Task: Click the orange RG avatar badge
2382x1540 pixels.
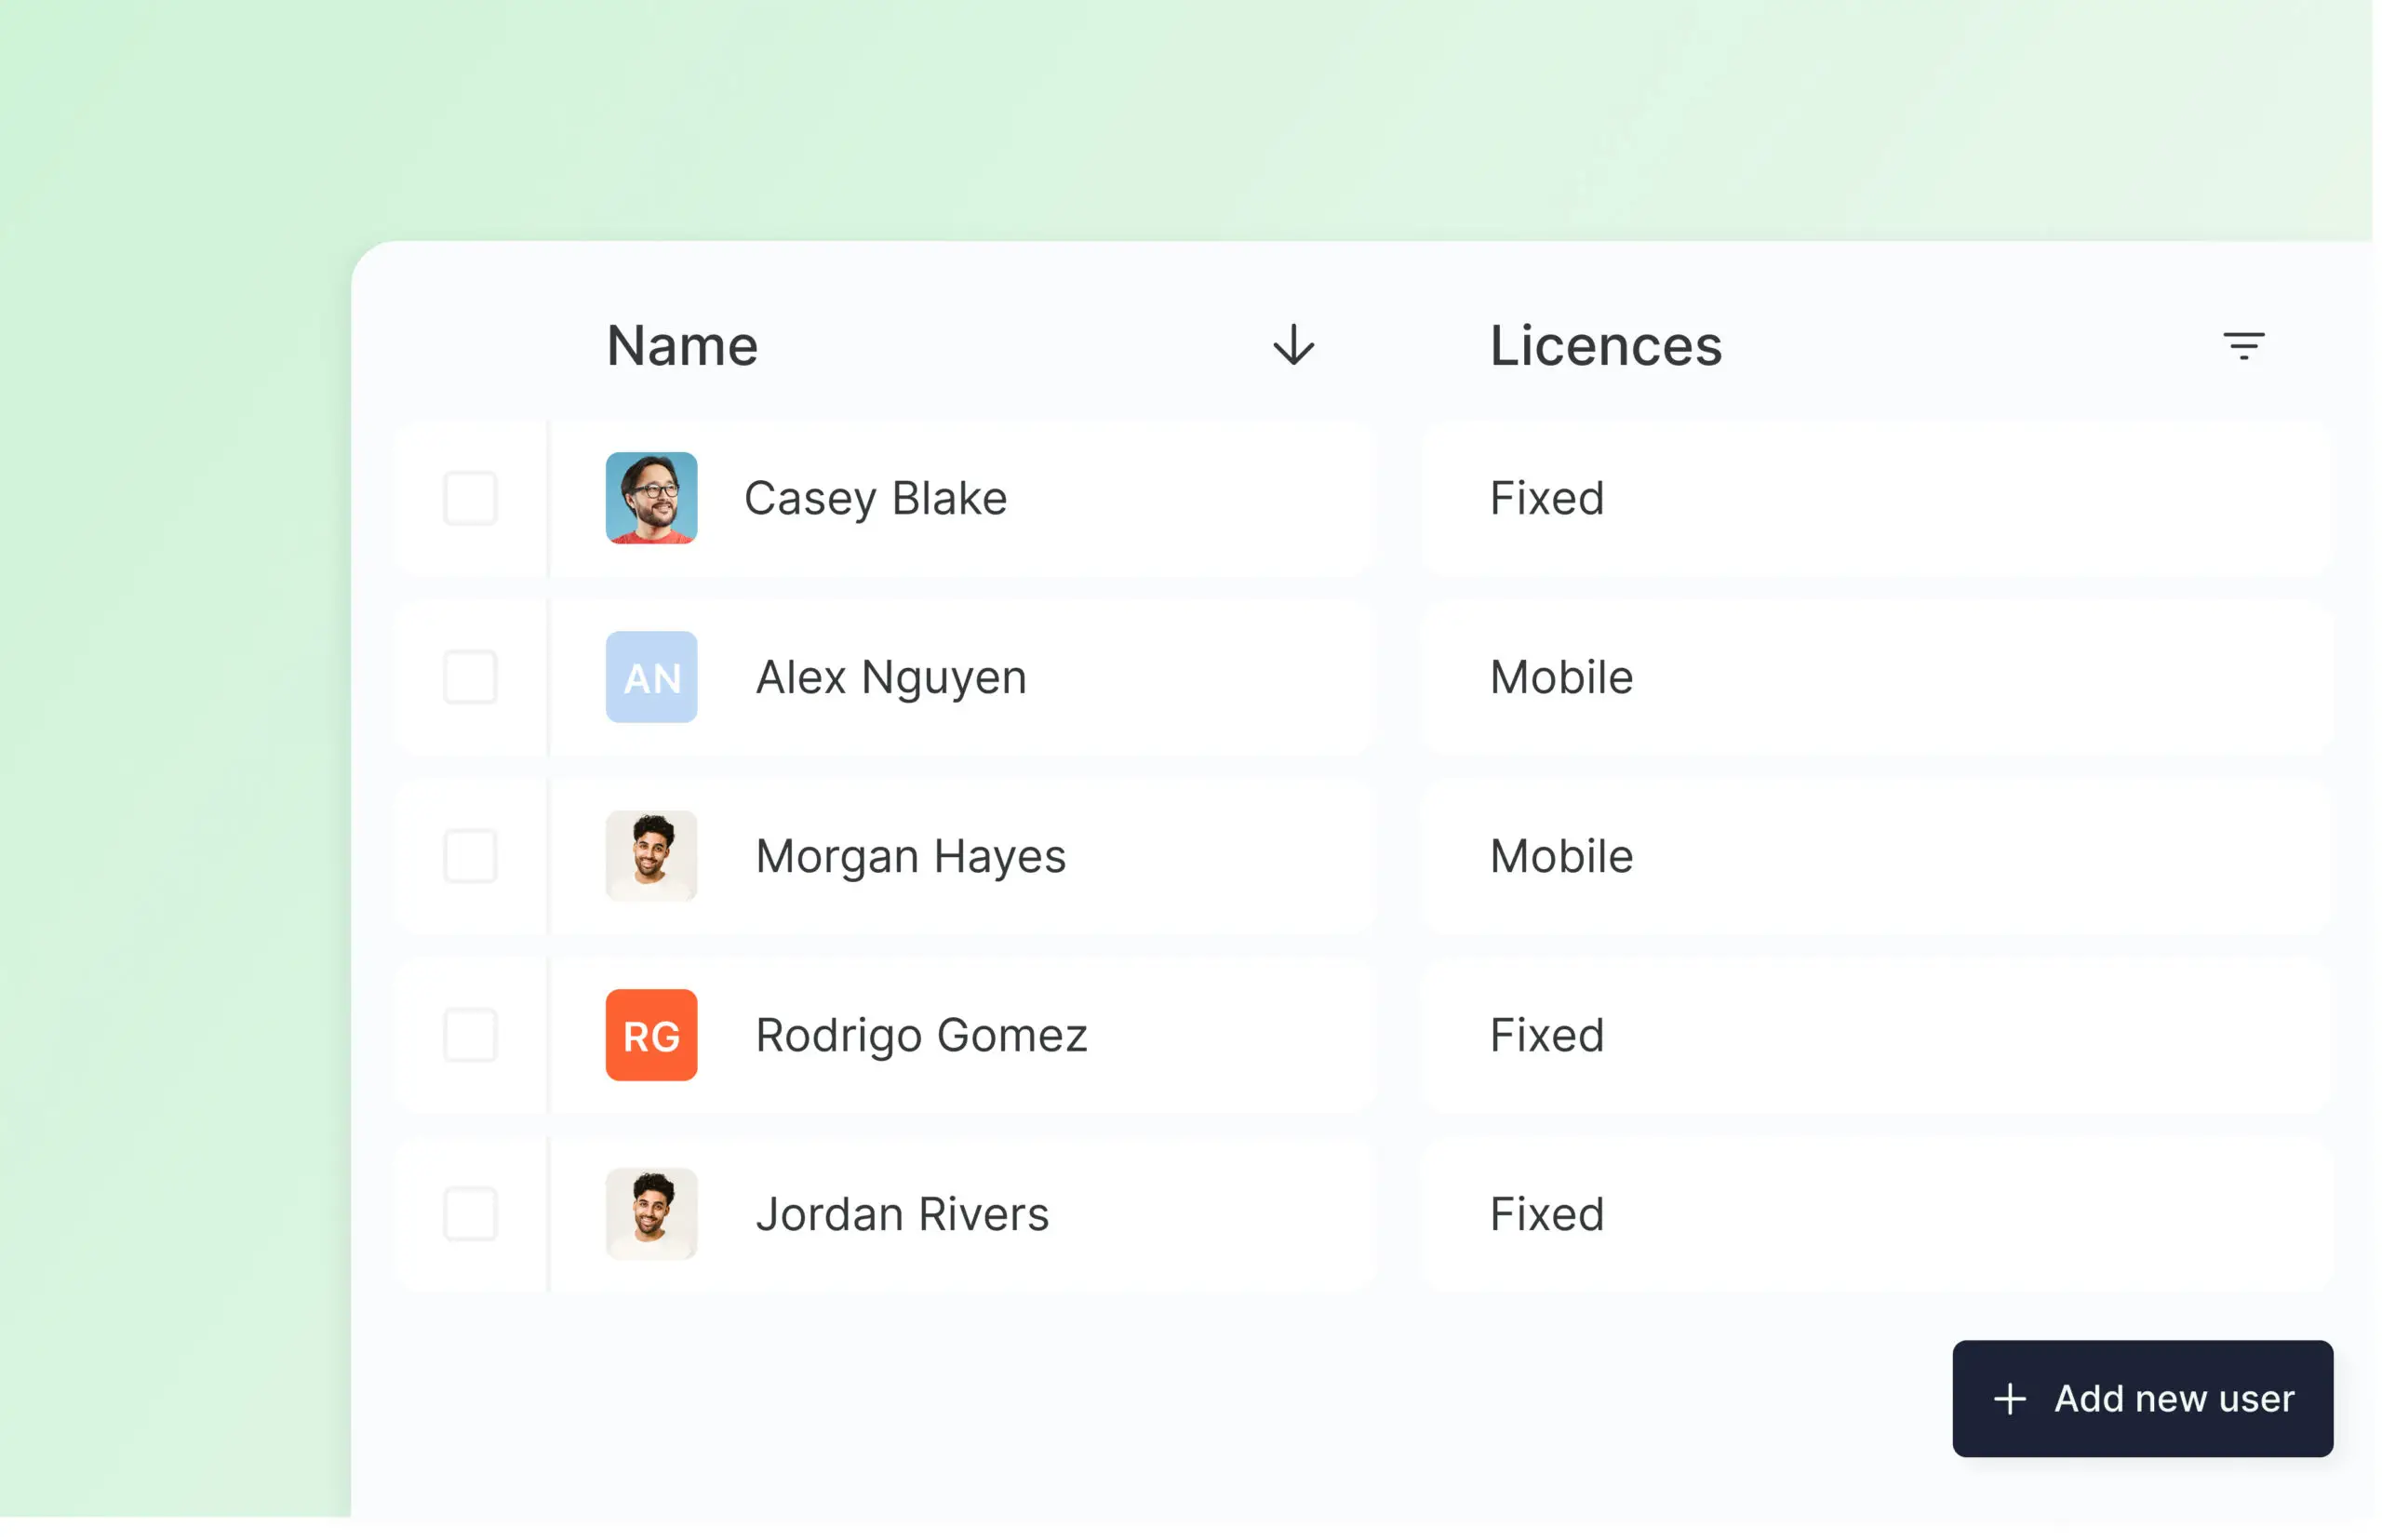Action: (651, 1035)
